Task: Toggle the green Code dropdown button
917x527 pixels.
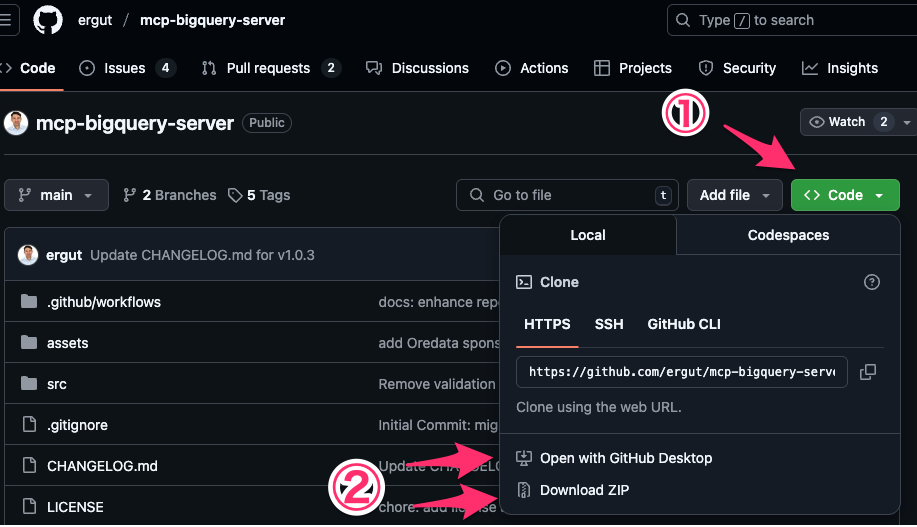Action: [x=845, y=195]
